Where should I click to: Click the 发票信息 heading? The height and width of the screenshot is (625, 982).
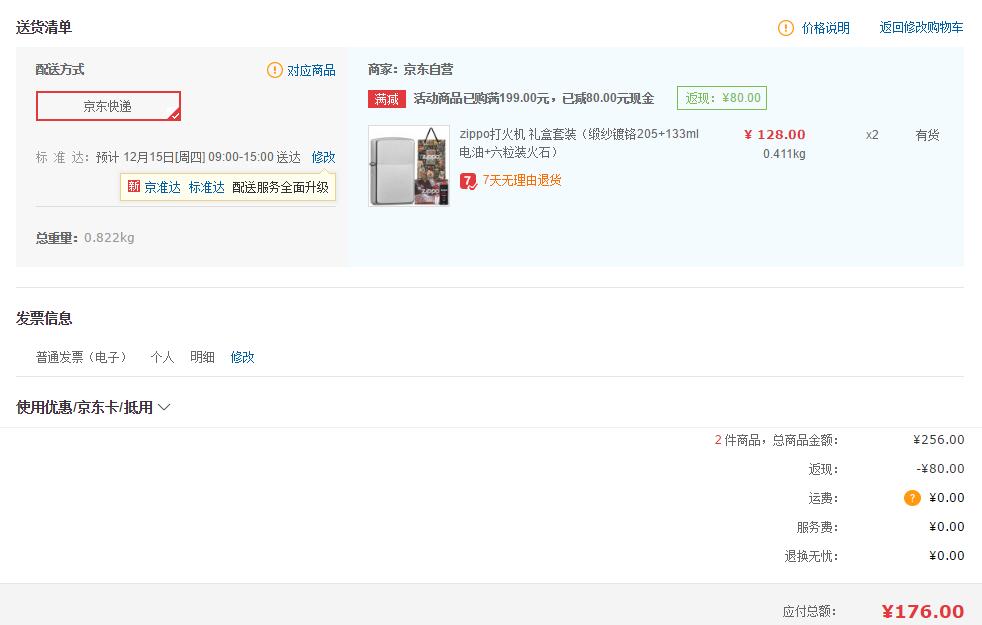click(x=44, y=318)
